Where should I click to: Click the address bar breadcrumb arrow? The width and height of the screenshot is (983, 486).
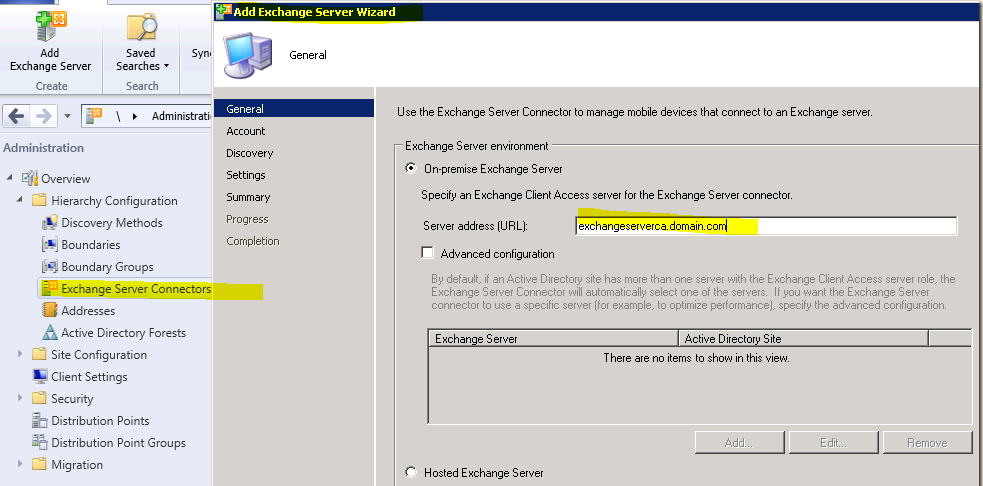coord(135,116)
